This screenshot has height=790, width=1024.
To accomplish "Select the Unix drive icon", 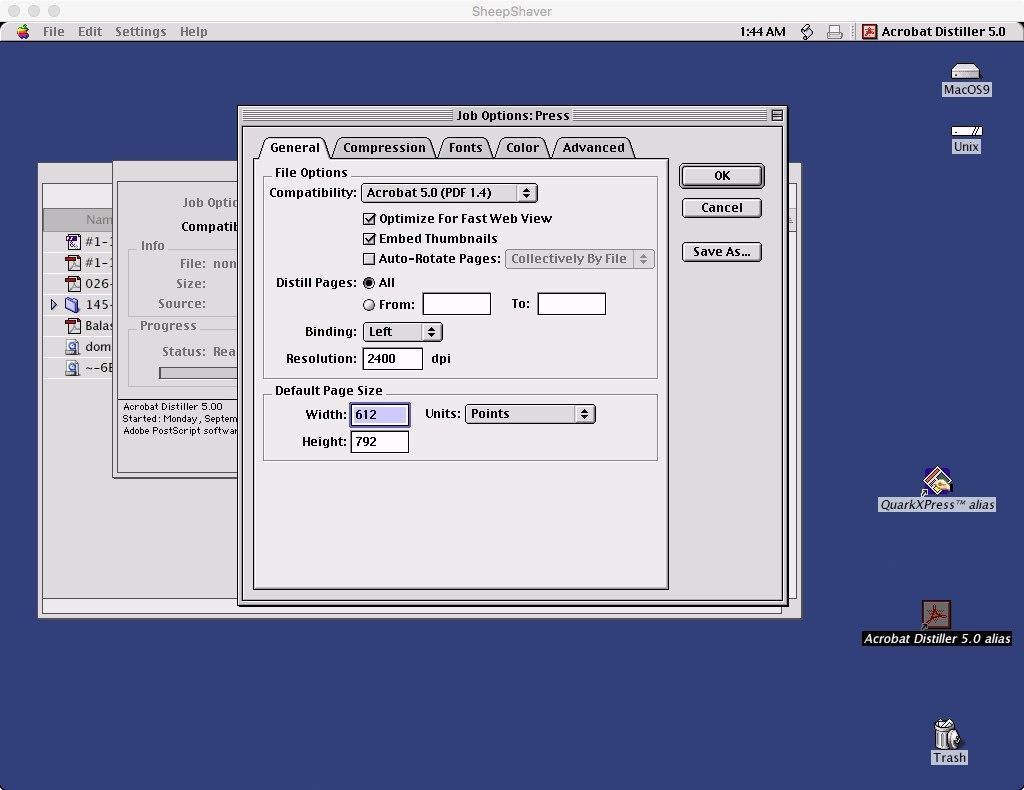I will [966, 131].
